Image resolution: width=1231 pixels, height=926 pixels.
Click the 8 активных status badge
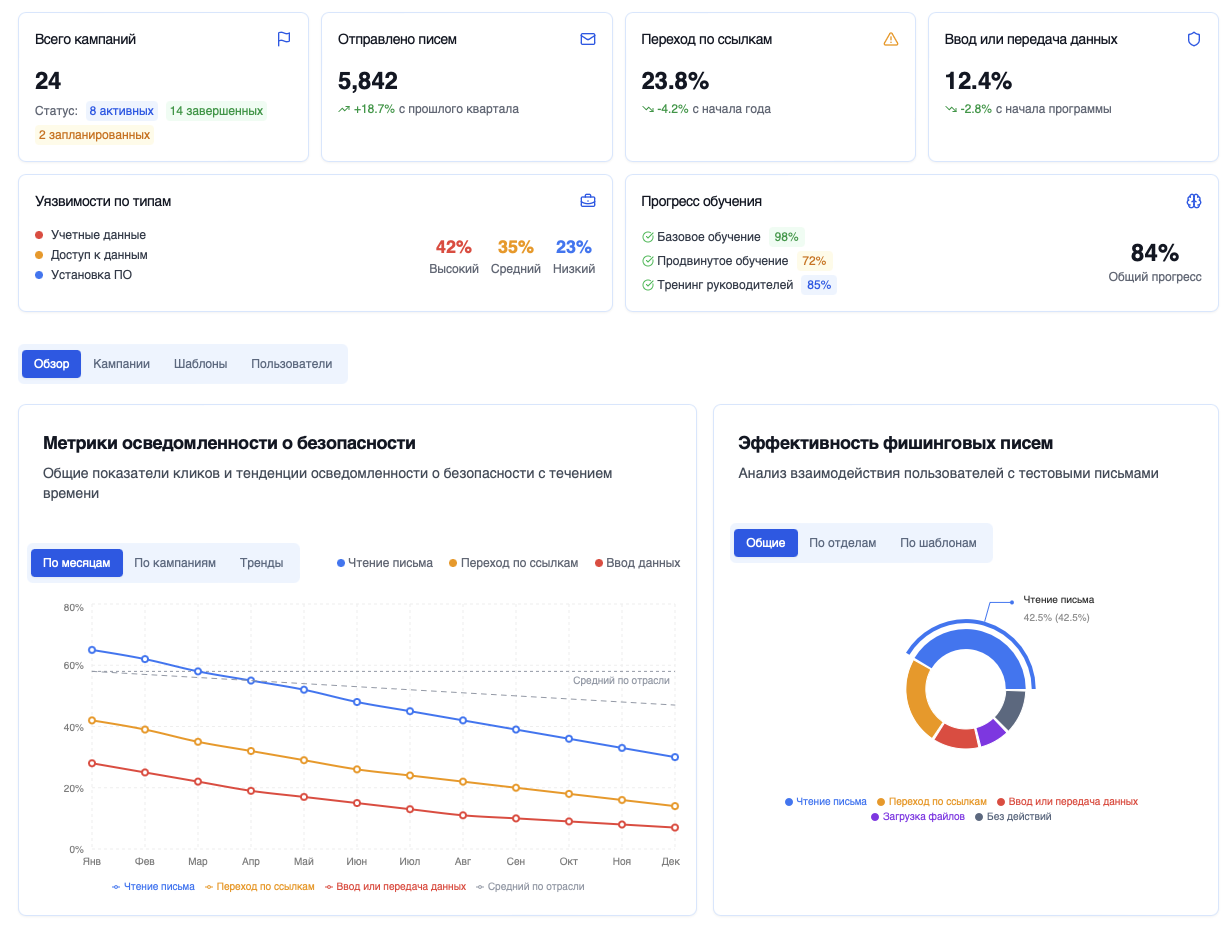pyautogui.click(x=121, y=111)
